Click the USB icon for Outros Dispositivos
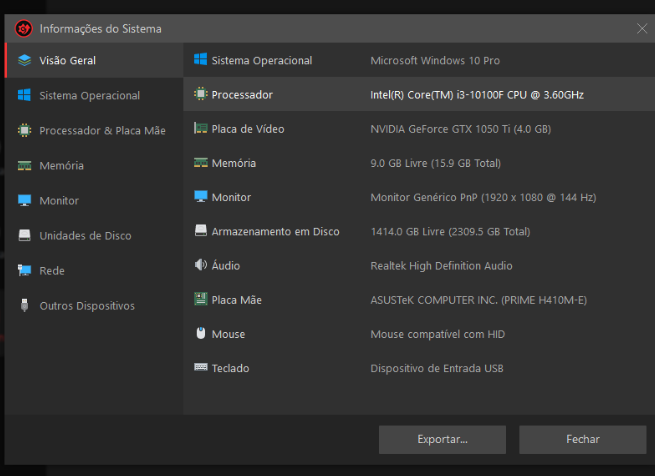 pos(24,305)
